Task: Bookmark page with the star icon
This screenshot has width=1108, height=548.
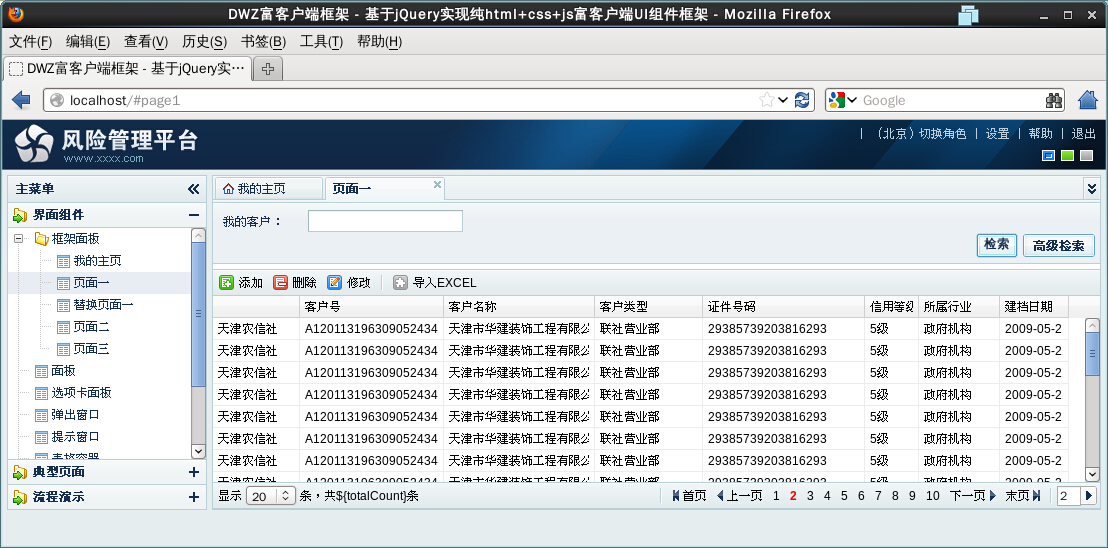Action: point(767,100)
